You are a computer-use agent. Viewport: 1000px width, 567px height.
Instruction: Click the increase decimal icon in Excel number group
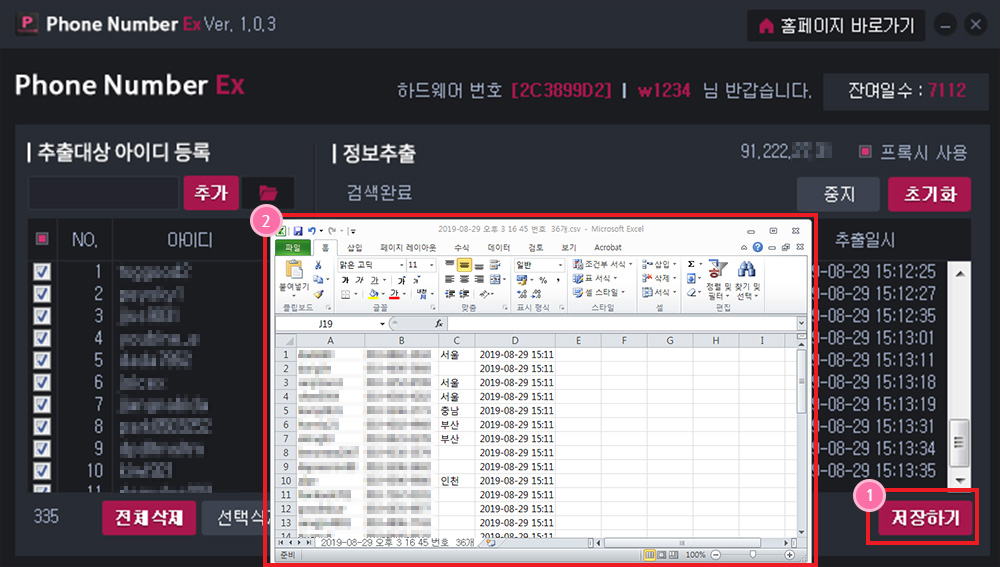click(522, 293)
